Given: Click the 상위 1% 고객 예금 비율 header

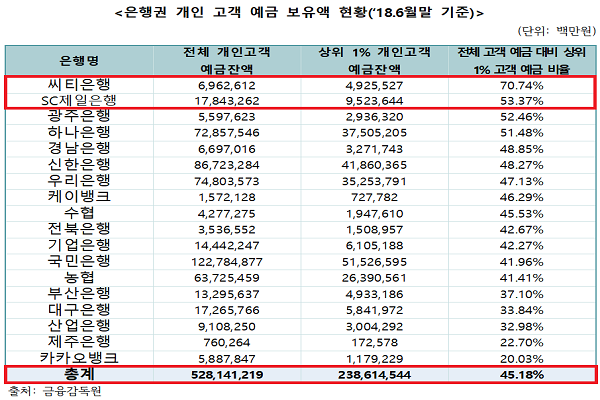Looking at the screenshot, I should coord(522,60).
